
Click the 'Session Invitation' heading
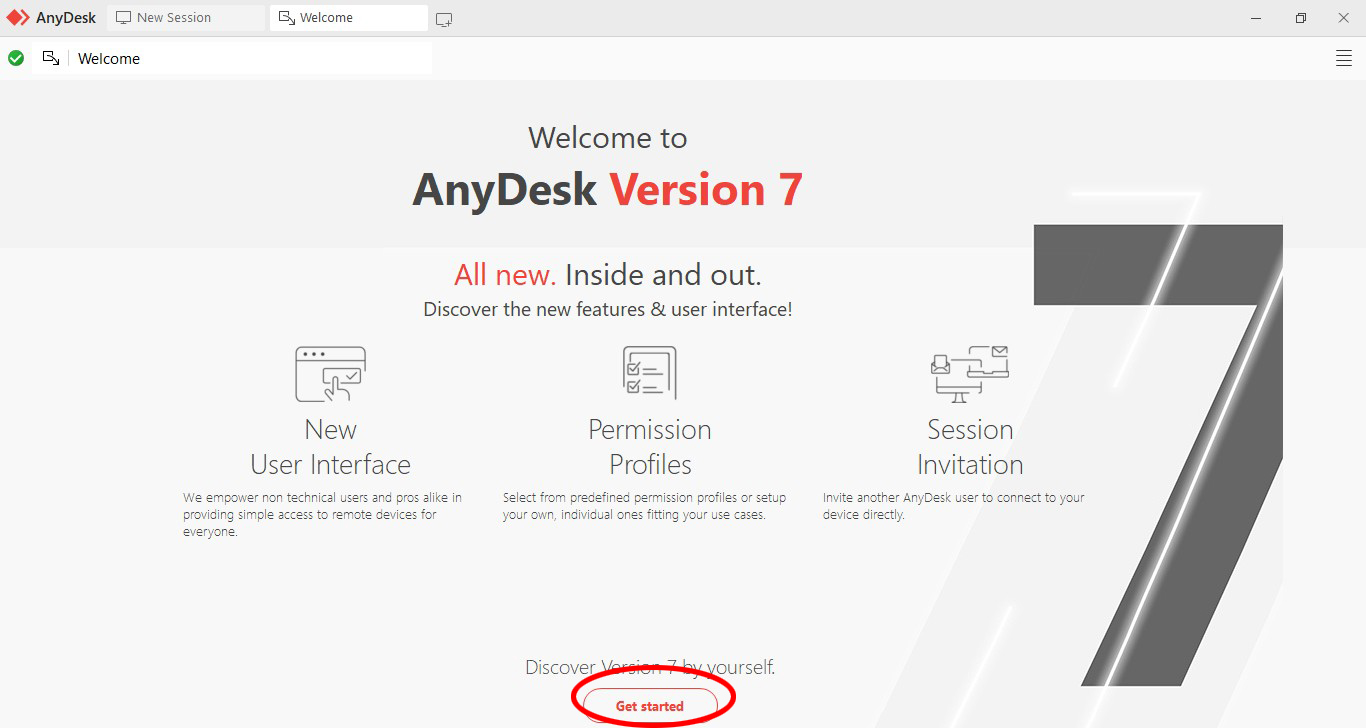click(x=970, y=447)
